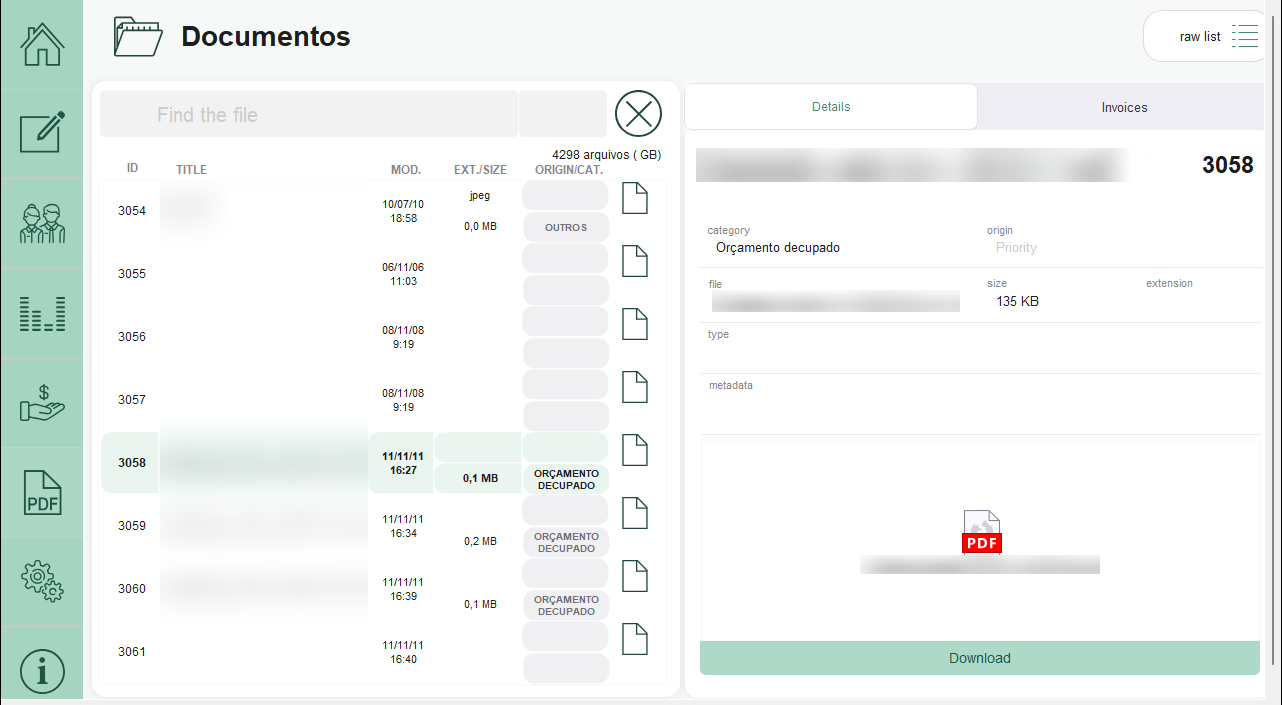Click the 11/11/11 16:34 modified date
Viewport: 1282px width, 705px height.
[403, 526]
